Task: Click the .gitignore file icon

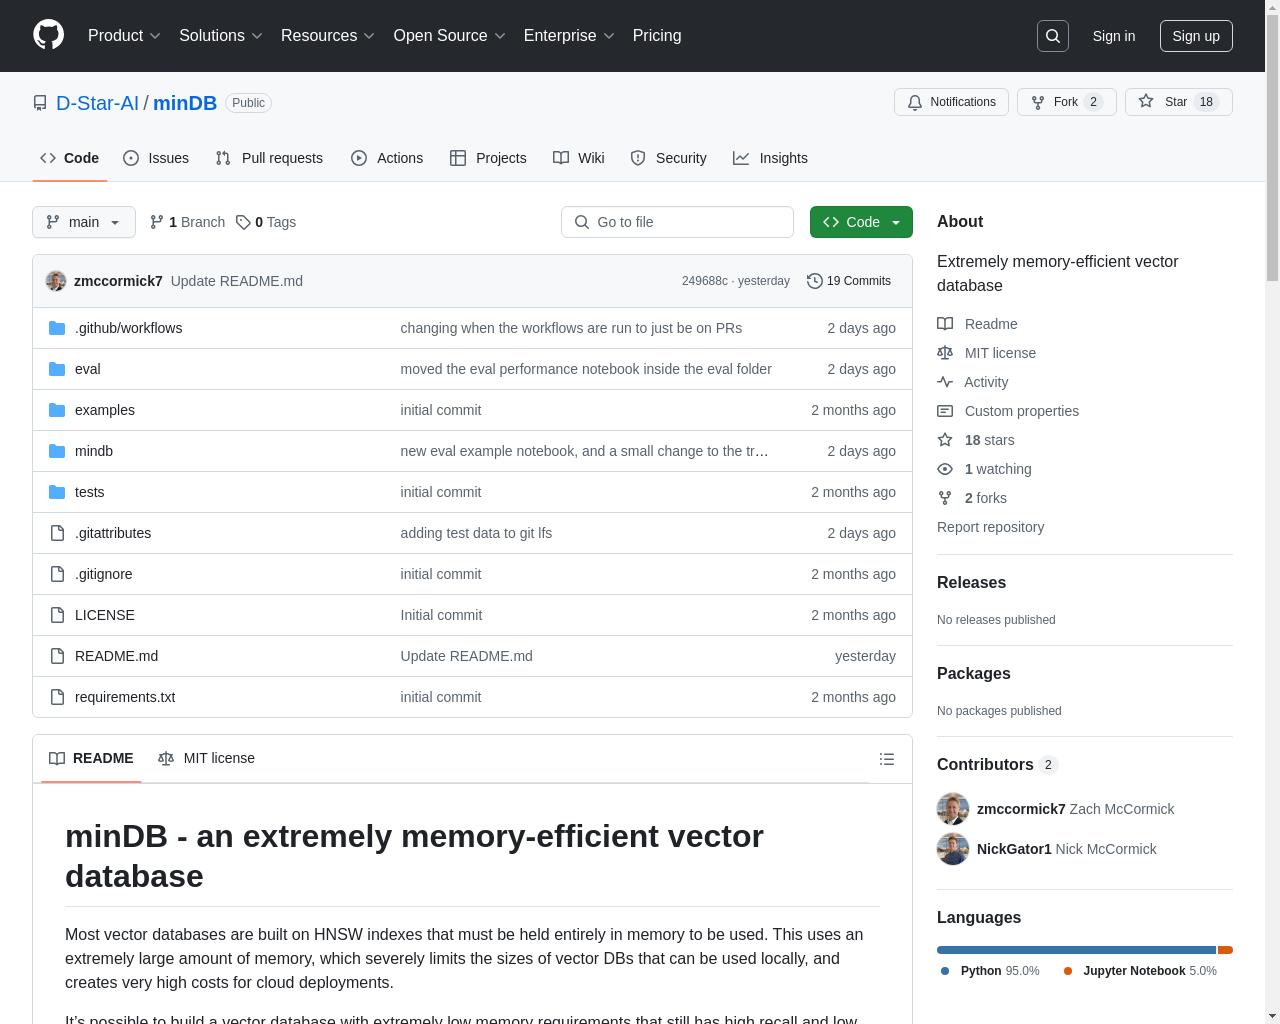Action: (57, 574)
